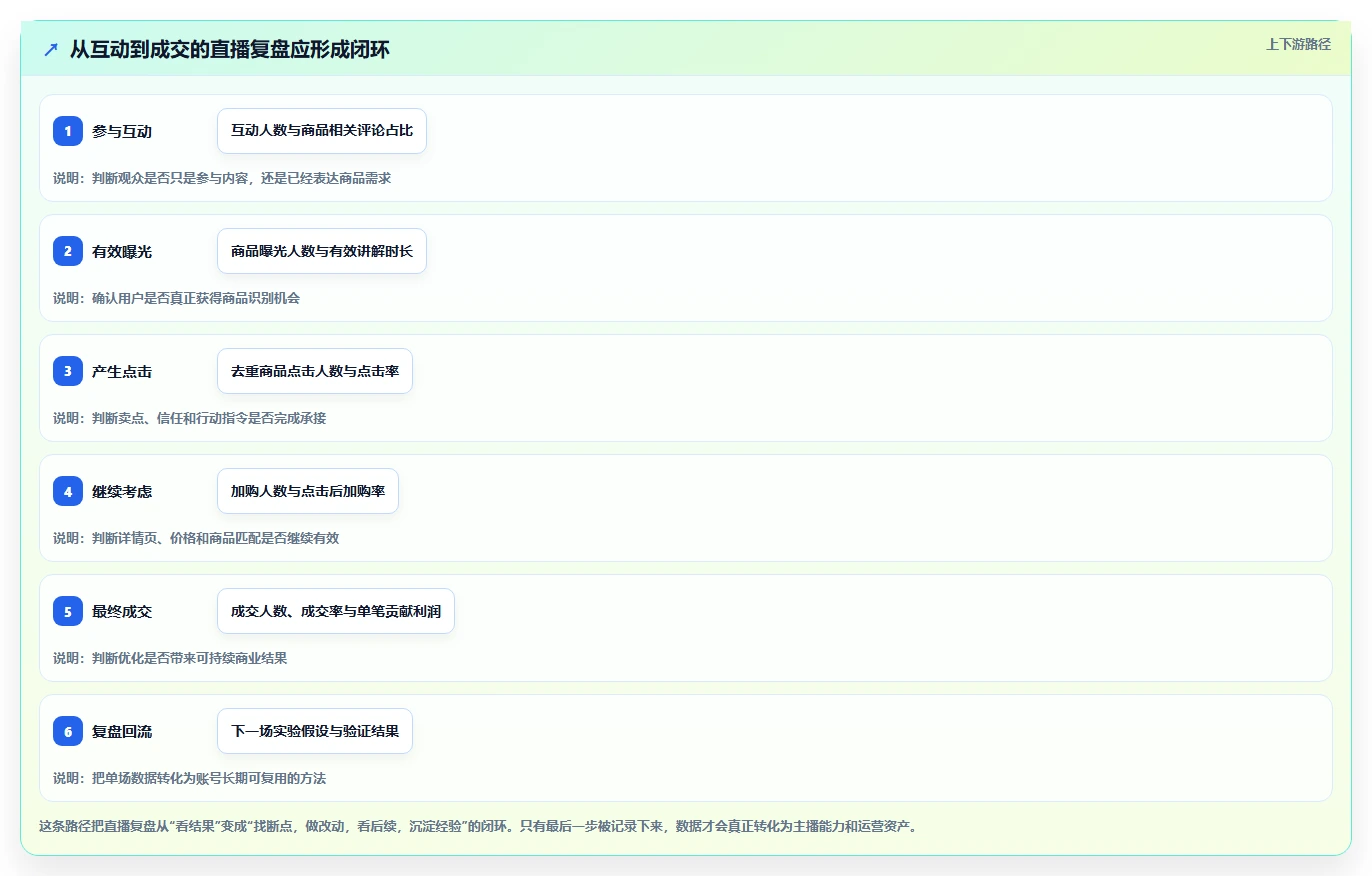Viewport: 1372px width, 876px height.
Task: Click the number 1 step badge
Action: click(x=68, y=131)
